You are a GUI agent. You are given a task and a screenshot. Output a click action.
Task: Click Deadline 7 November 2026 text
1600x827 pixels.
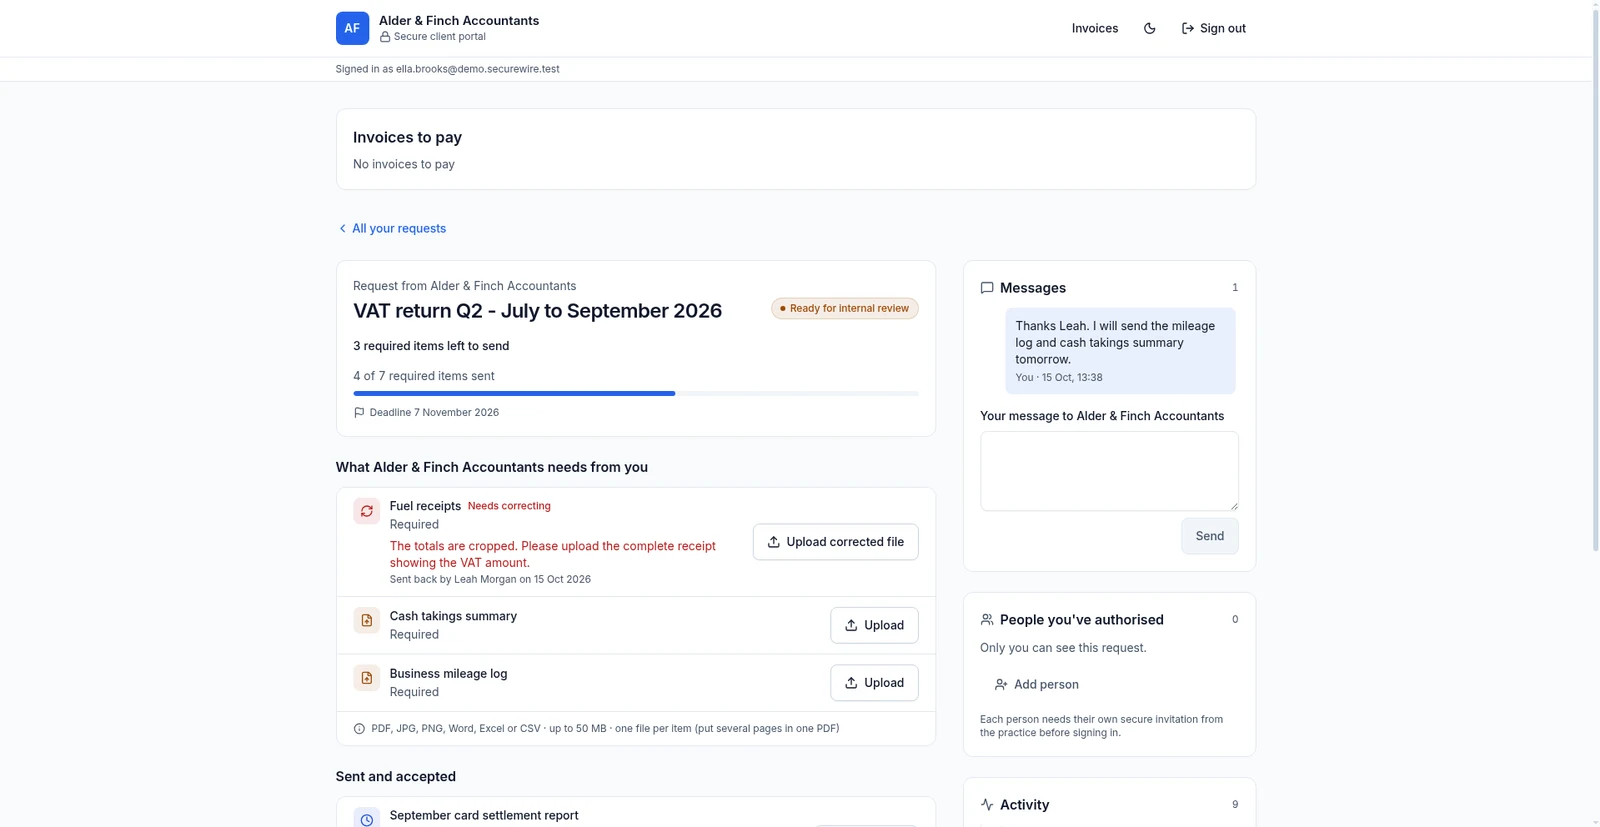[434, 412]
